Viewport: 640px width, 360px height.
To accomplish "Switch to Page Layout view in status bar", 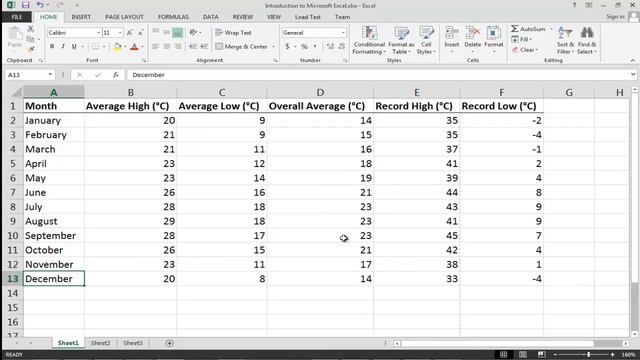I will pos(522,355).
